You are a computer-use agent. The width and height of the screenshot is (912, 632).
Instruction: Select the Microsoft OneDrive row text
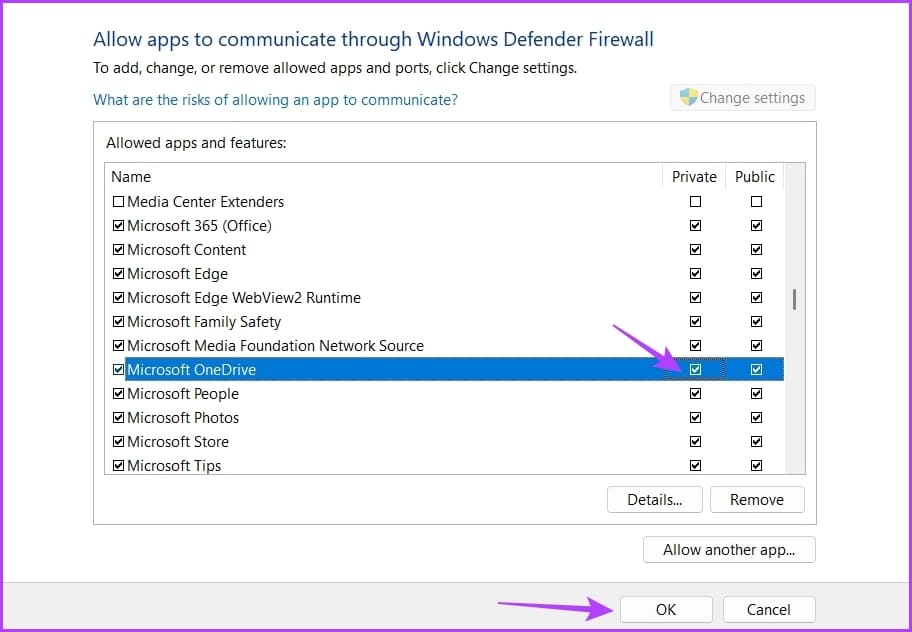click(x=192, y=370)
